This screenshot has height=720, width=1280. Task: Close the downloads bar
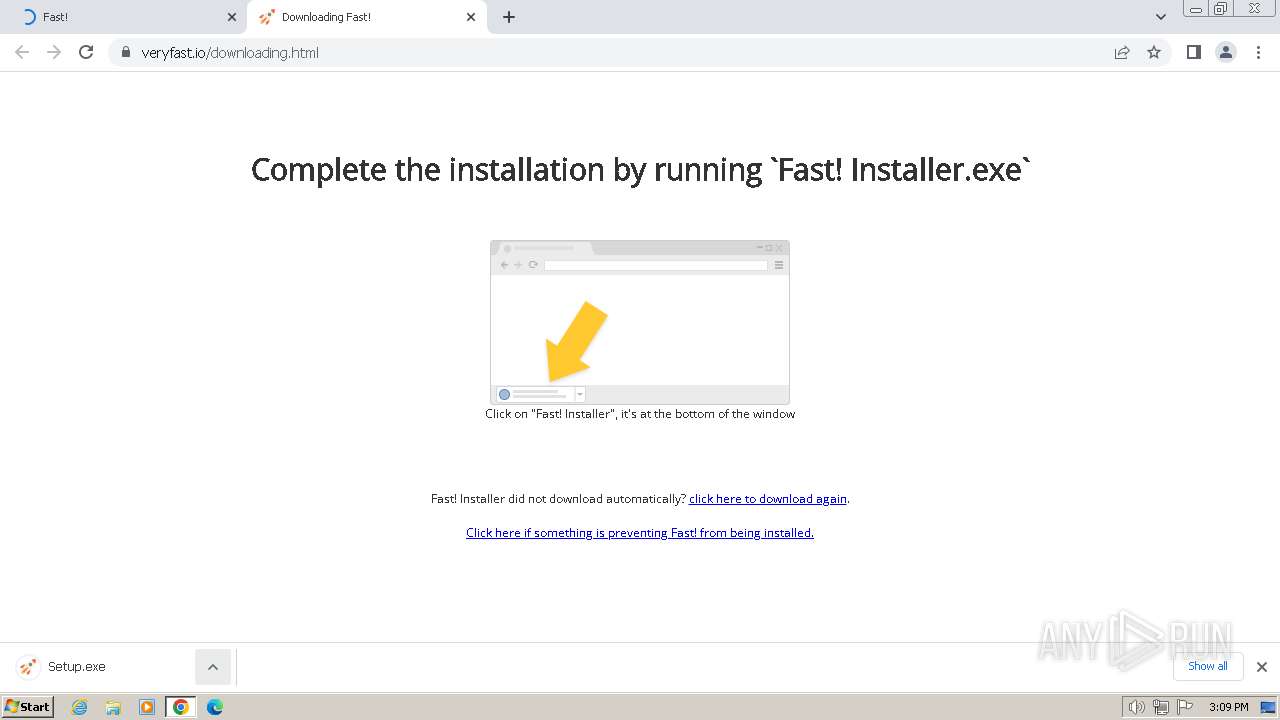1262,667
